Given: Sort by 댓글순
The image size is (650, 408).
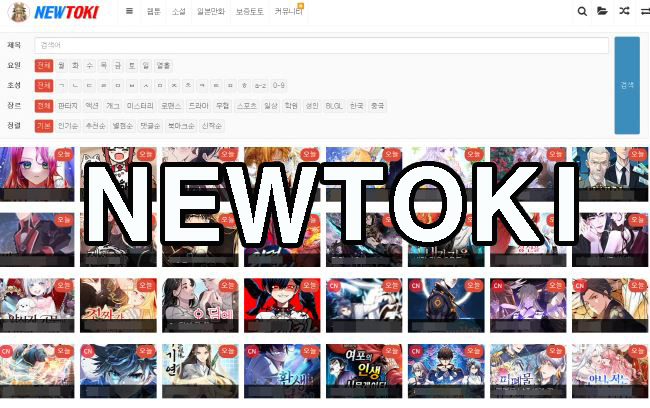Looking at the screenshot, I should (150, 126).
